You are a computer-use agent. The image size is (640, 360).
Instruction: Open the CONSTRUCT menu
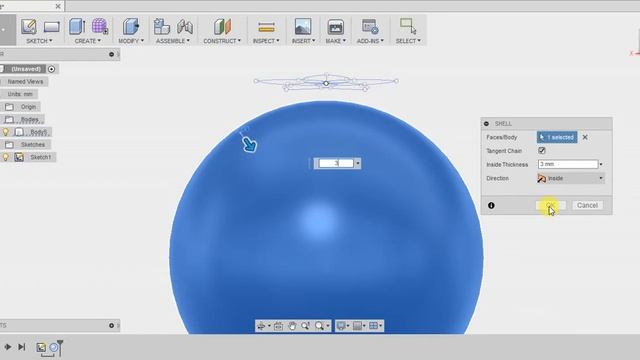click(x=222, y=41)
